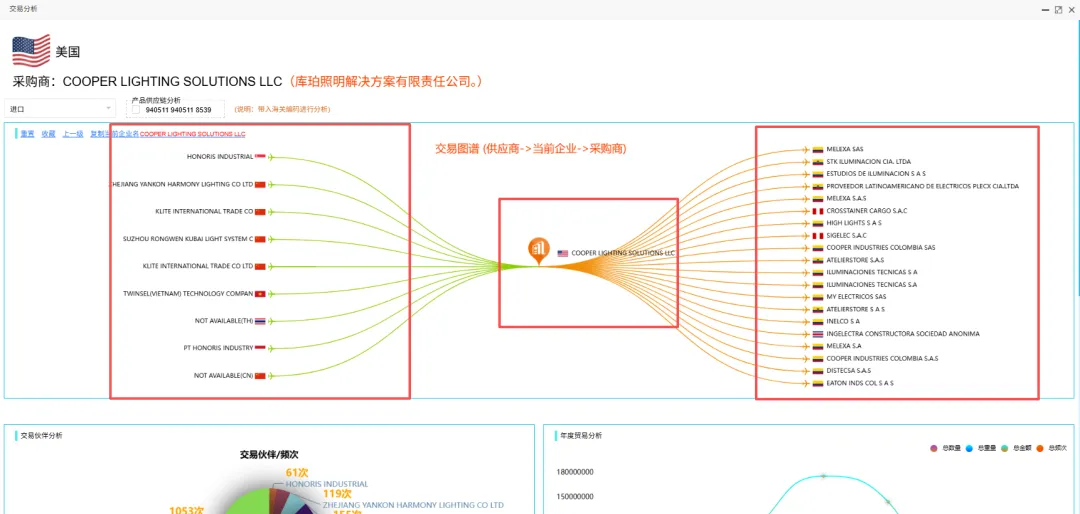The height and width of the screenshot is (514, 1080).
Task: Select buyer INELCO S A
Action: tap(843, 322)
